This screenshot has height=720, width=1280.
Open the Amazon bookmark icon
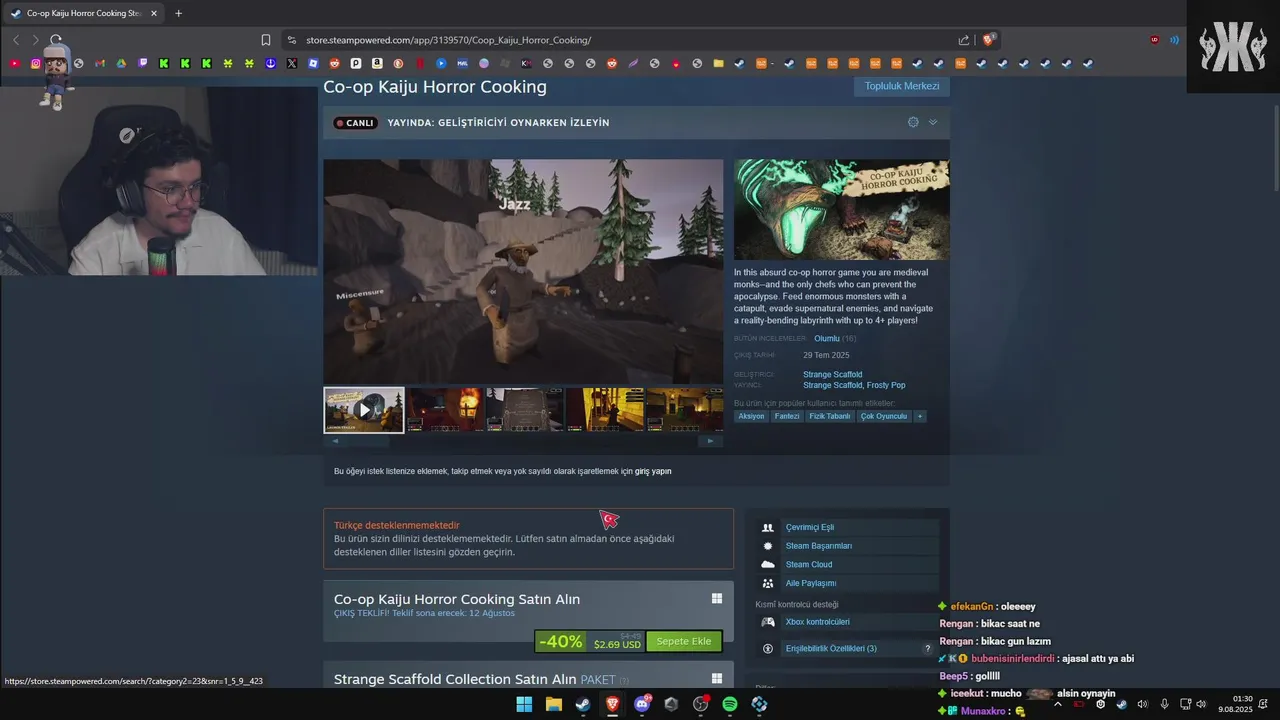(x=377, y=63)
